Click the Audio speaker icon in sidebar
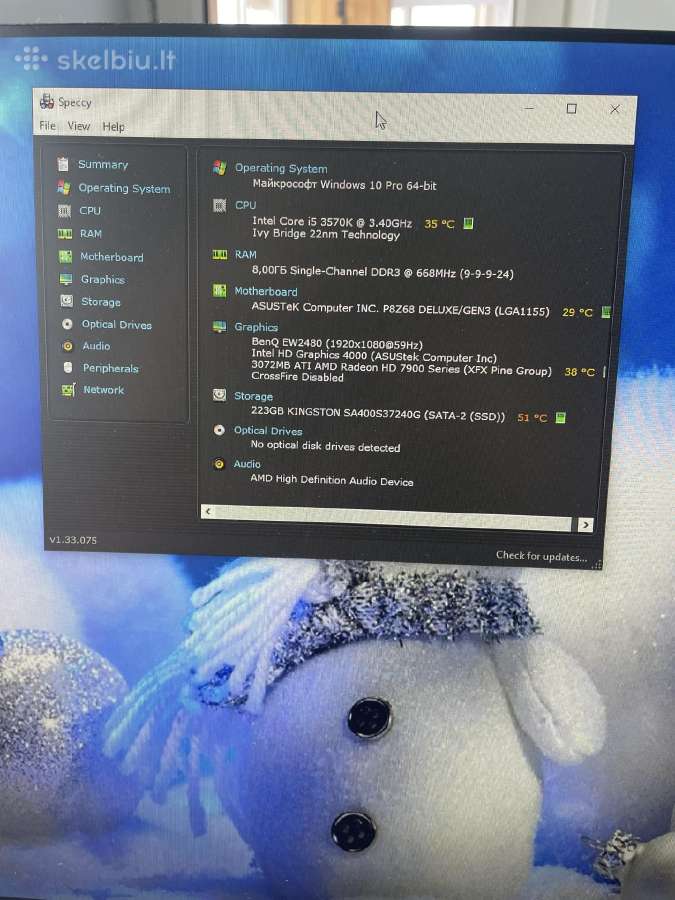The width and height of the screenshot is (675, 900). (68, 346)
